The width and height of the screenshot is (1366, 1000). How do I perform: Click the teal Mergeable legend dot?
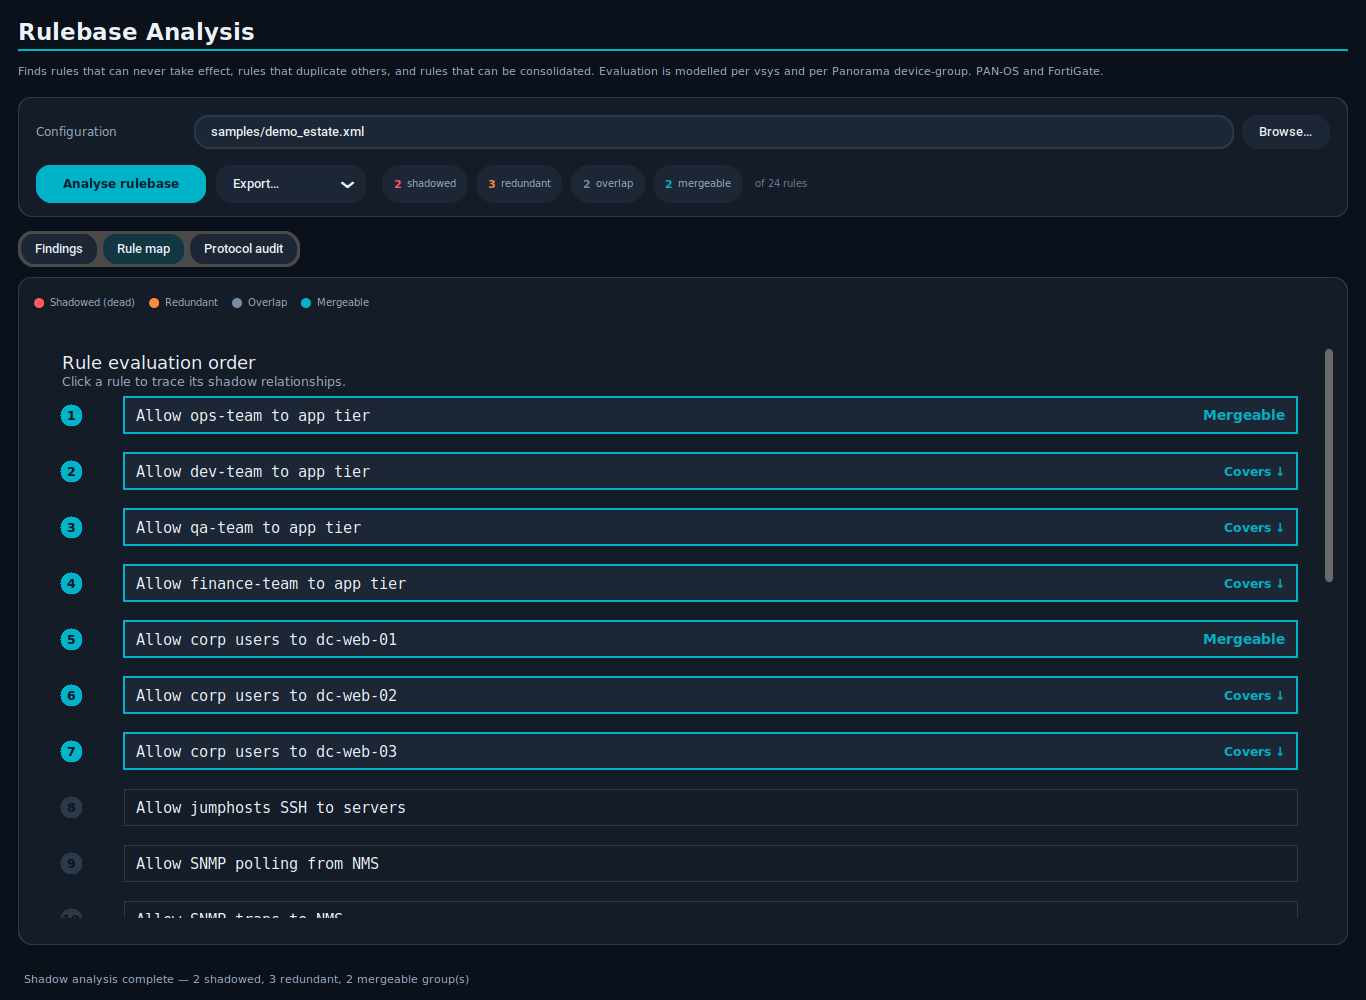click(306, 303)
